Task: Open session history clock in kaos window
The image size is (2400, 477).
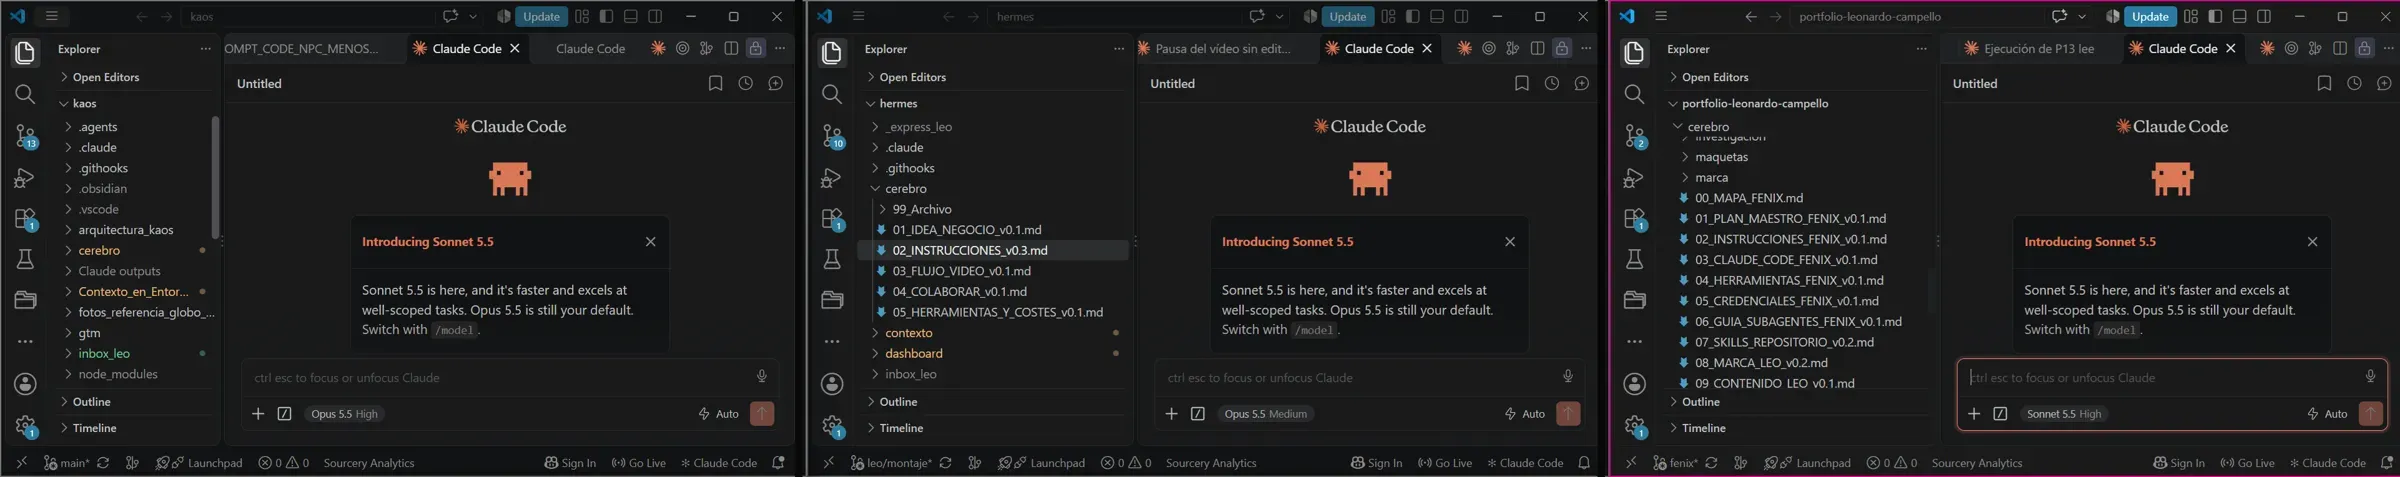Action: (745, 84)
